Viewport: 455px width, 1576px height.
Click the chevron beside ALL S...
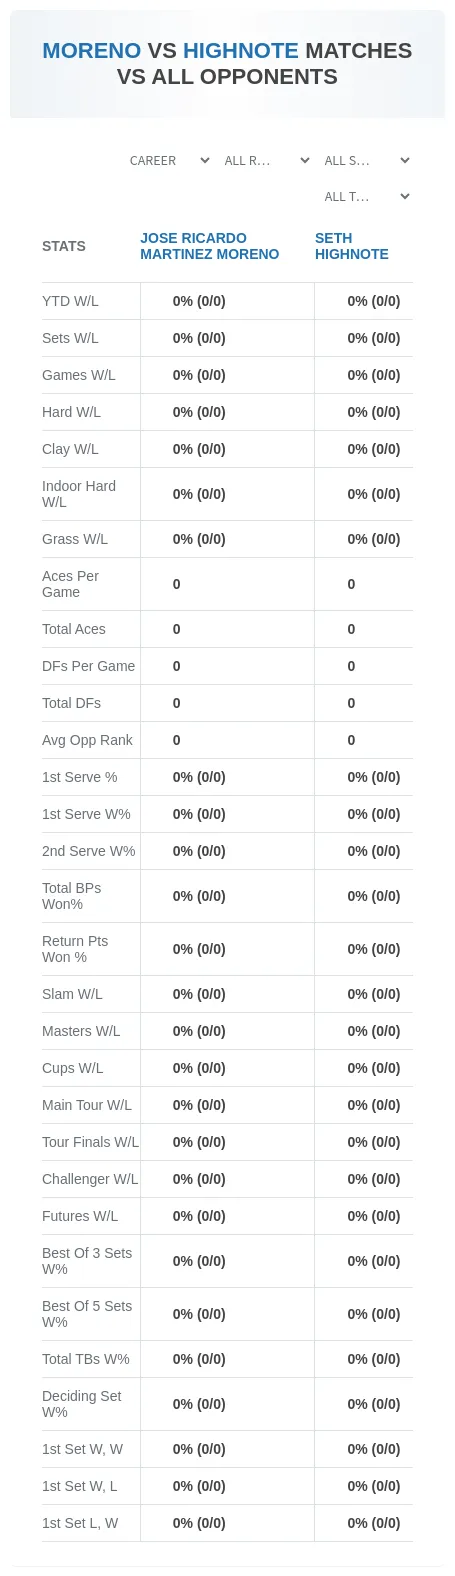click(405, 161)
